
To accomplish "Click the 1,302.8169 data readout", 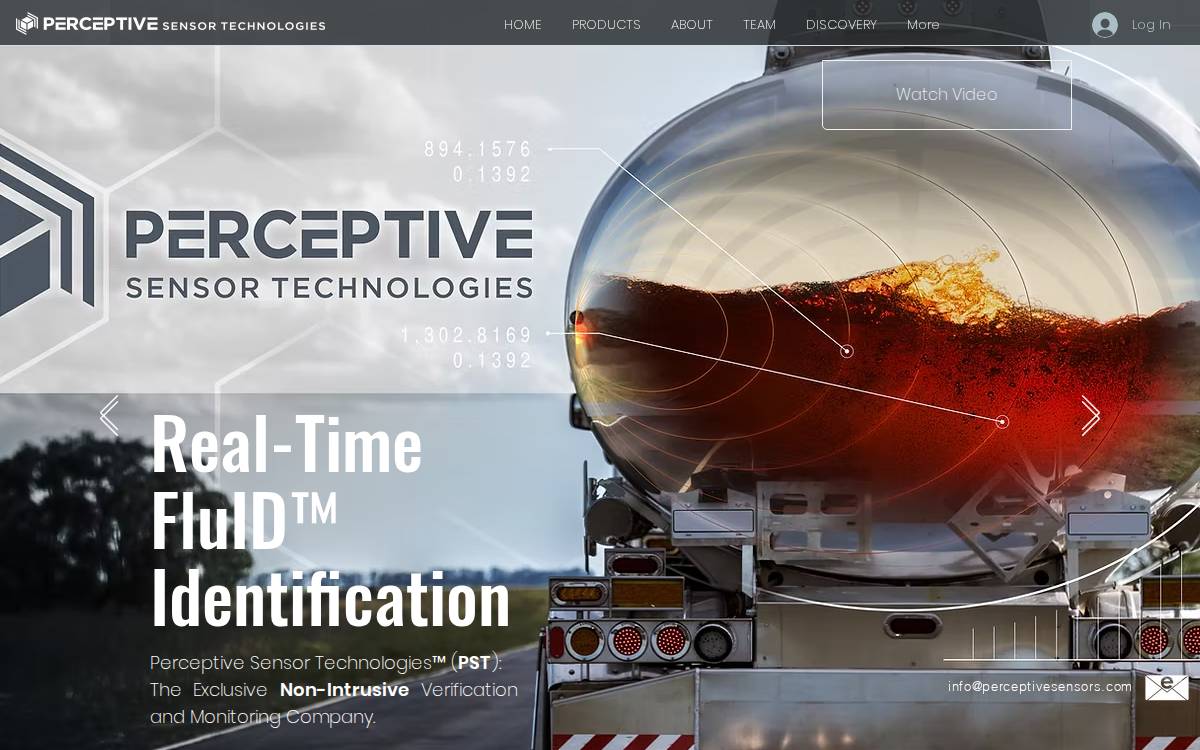I will coord(467,335).
